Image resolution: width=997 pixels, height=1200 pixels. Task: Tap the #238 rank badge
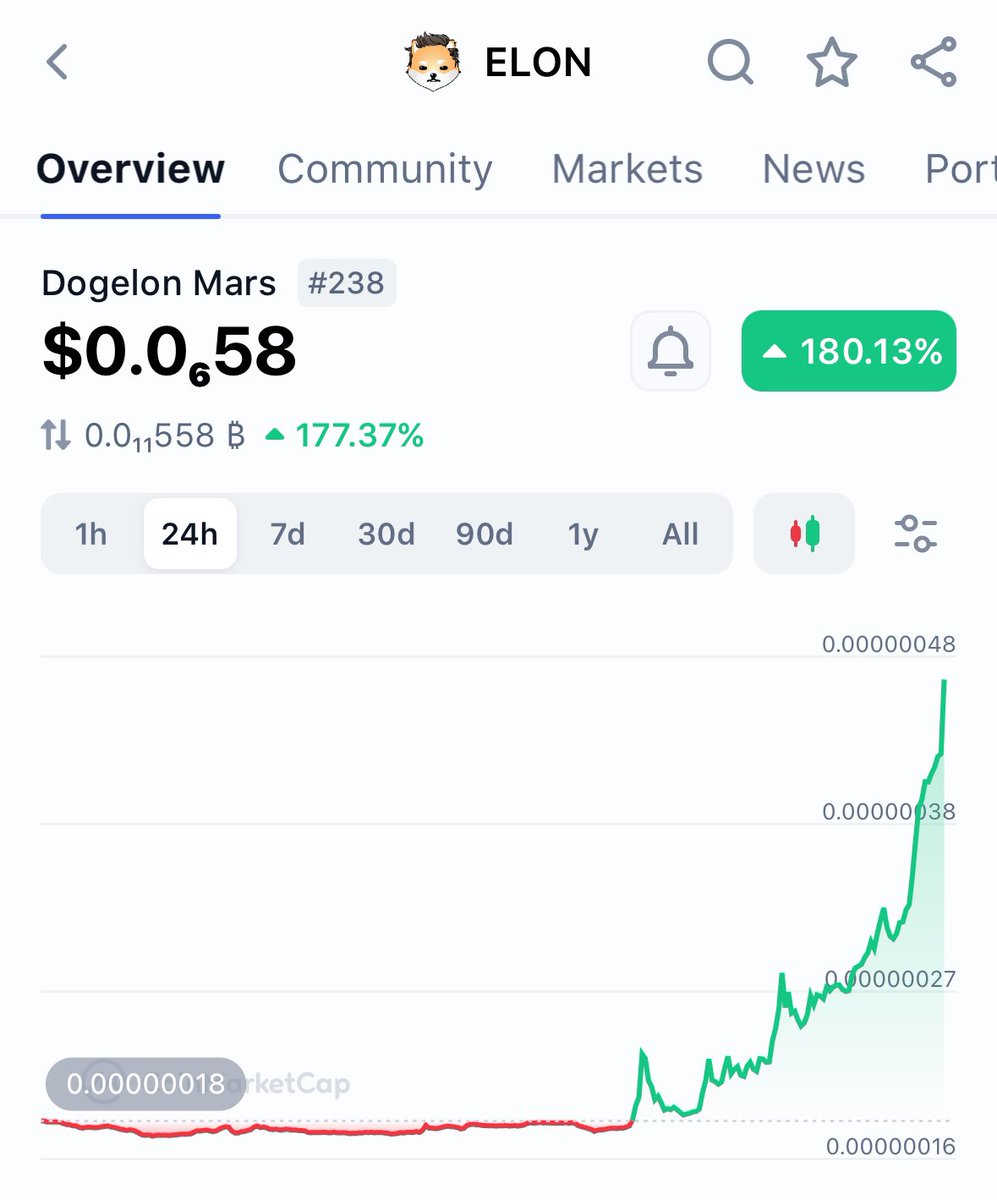pos(346,283)
